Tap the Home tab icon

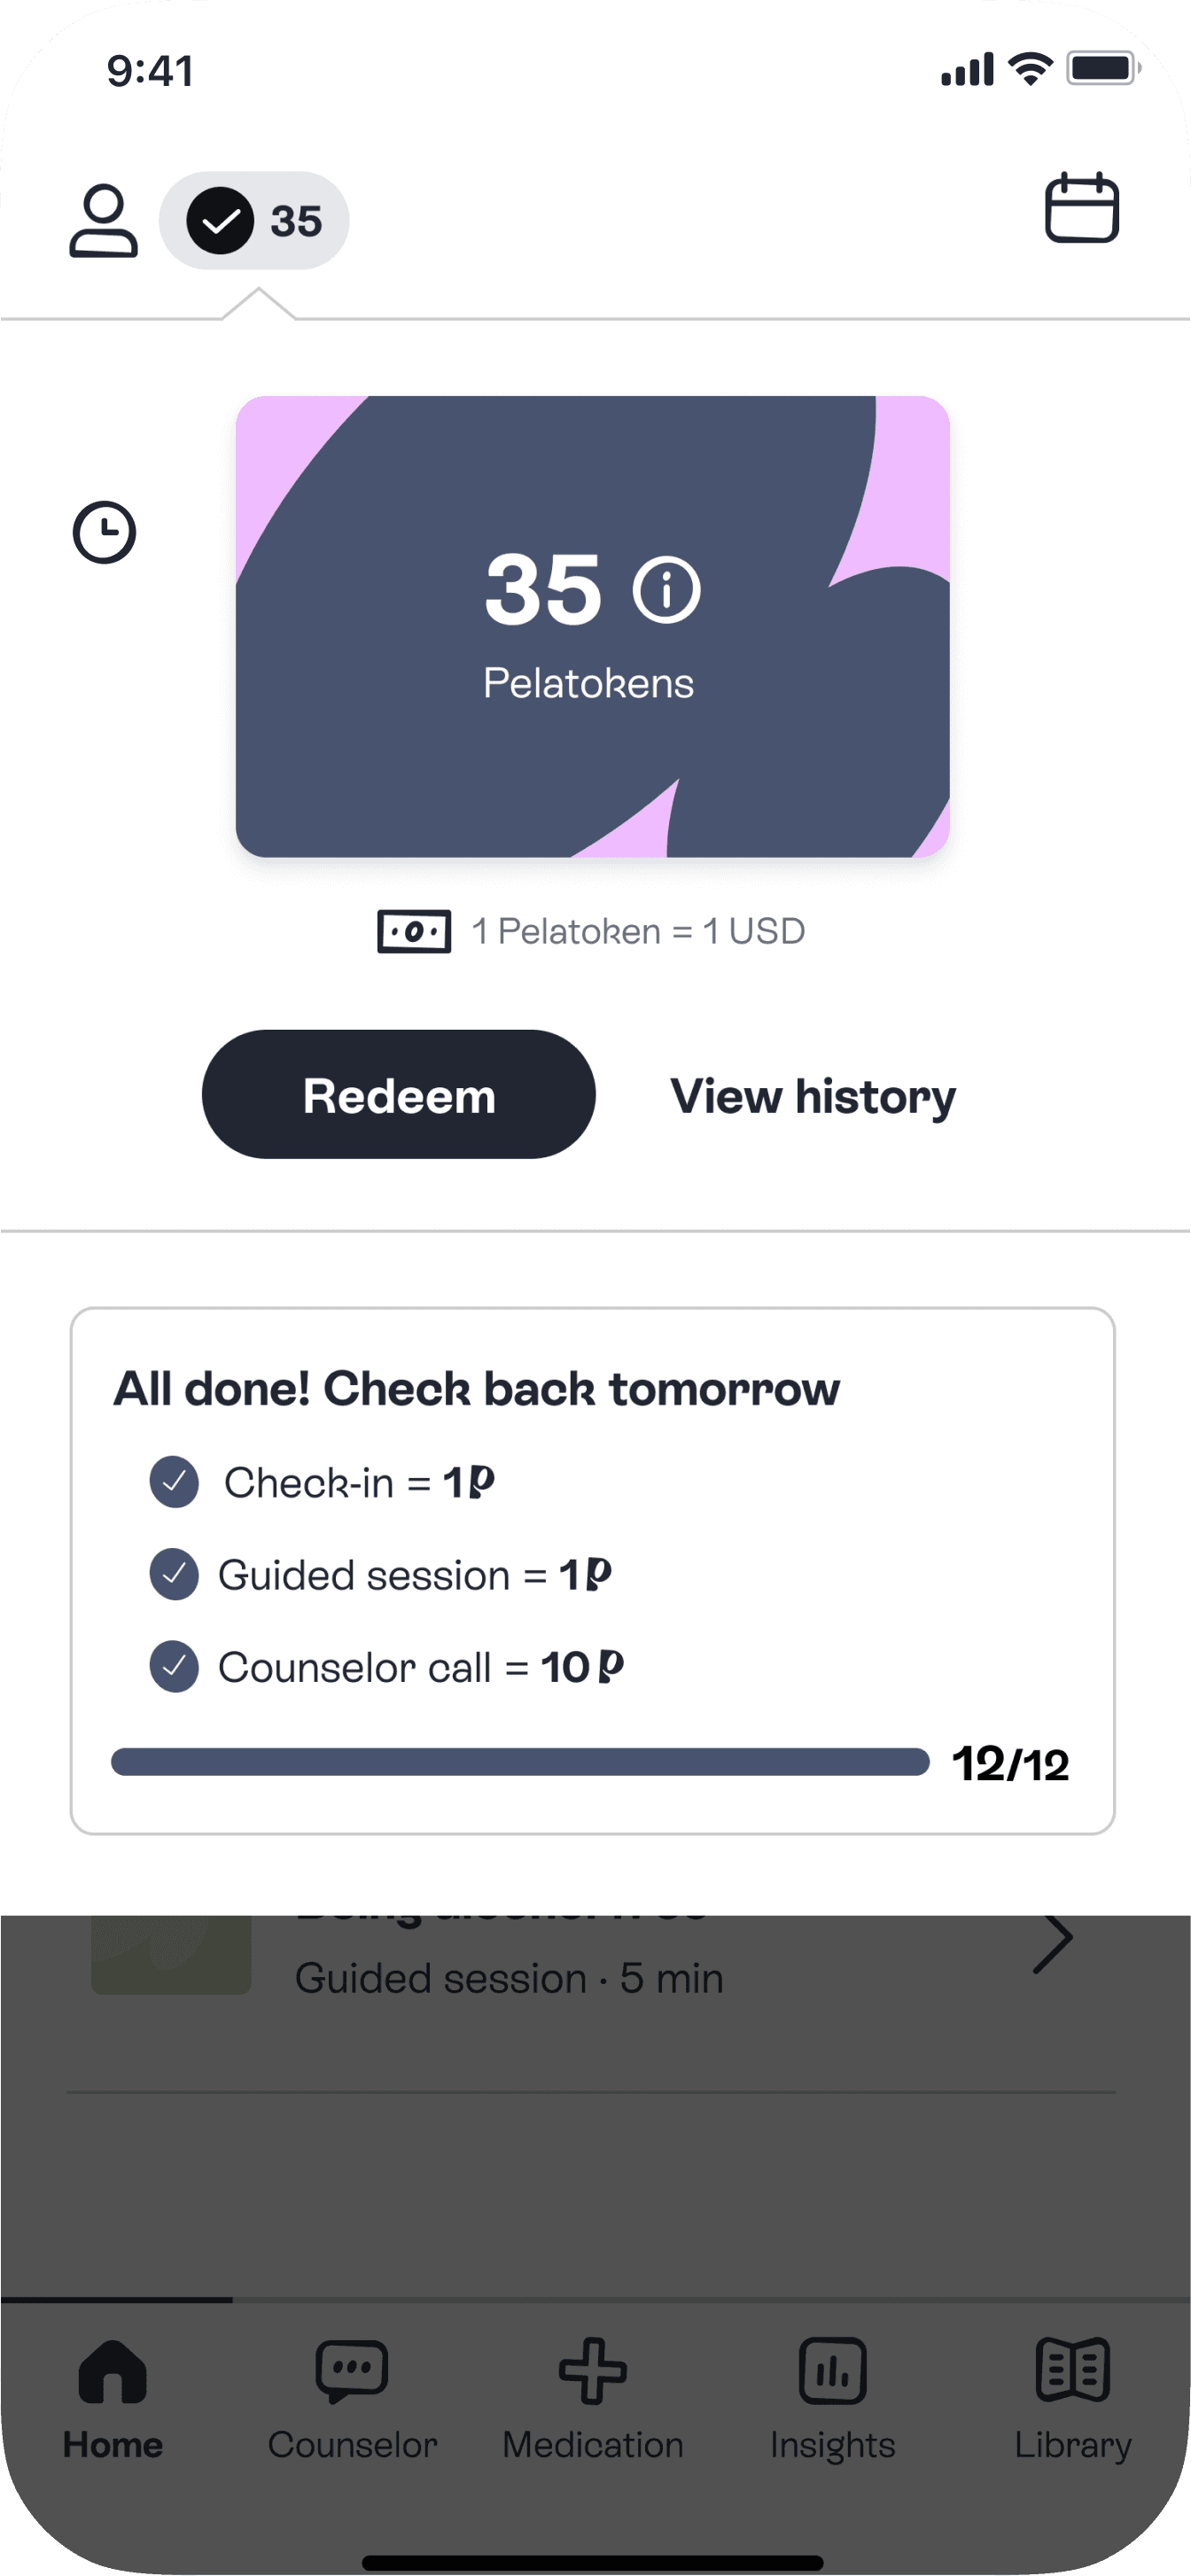point(112,2372)
